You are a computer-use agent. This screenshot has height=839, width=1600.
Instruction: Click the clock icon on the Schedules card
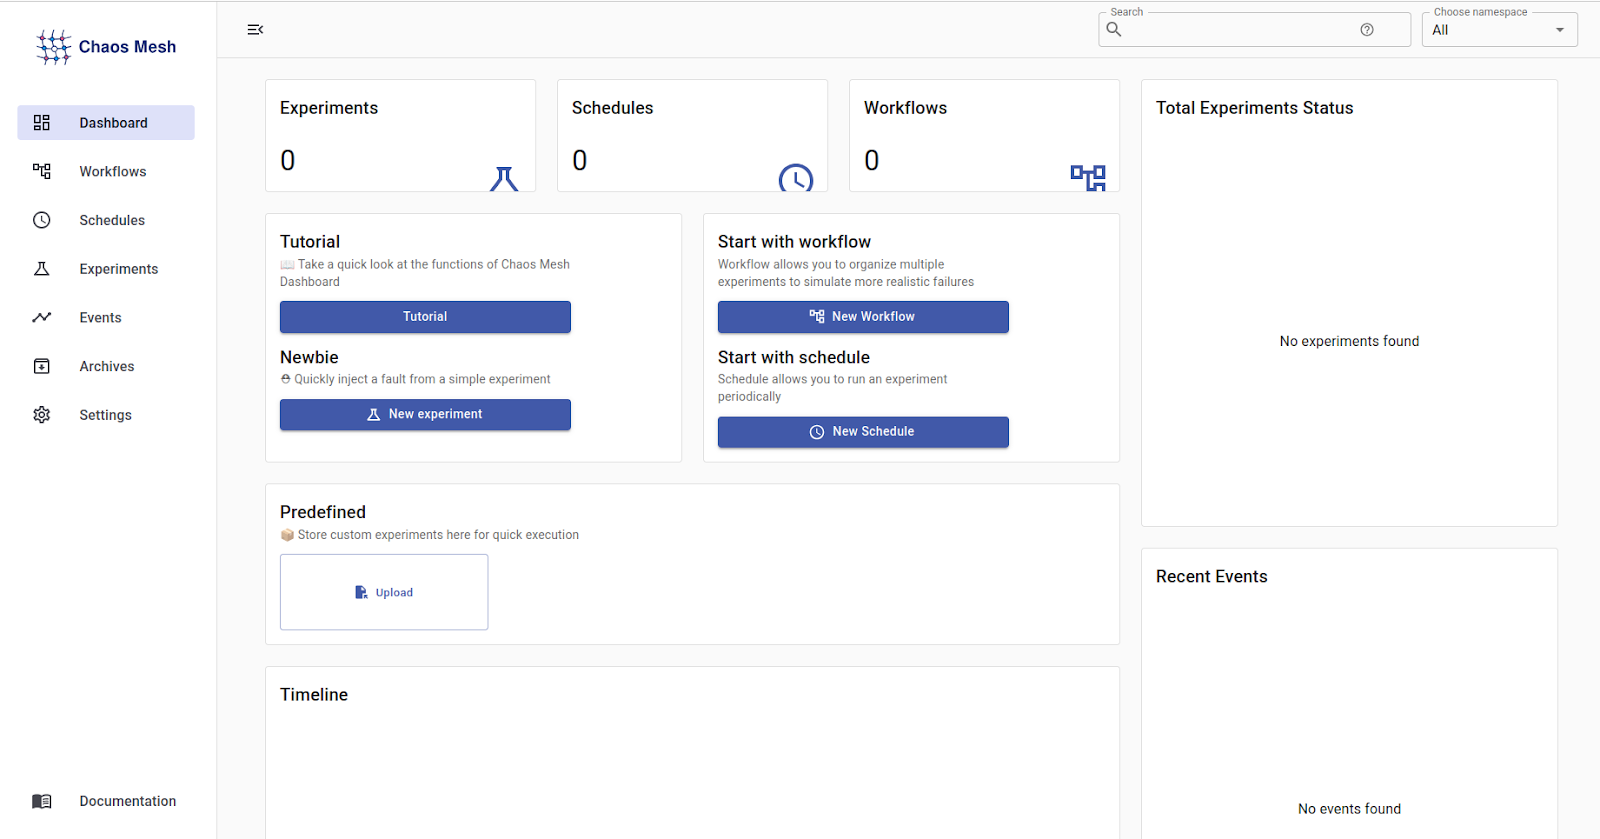[x=796, y=178]
